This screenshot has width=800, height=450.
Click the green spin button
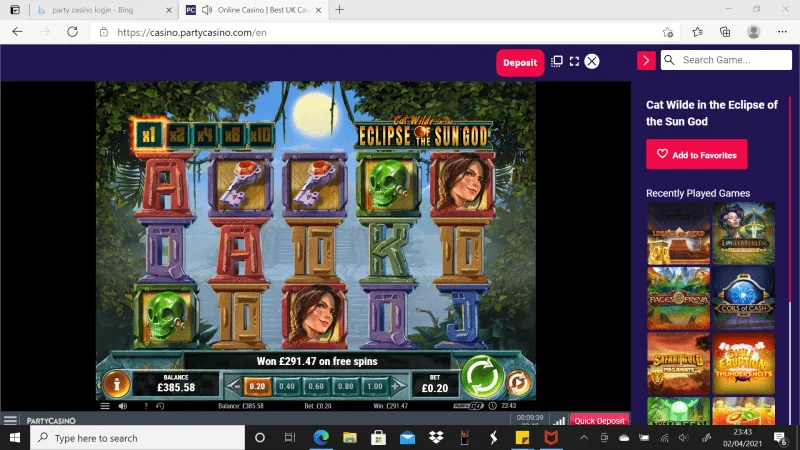[x=481, y=378]
